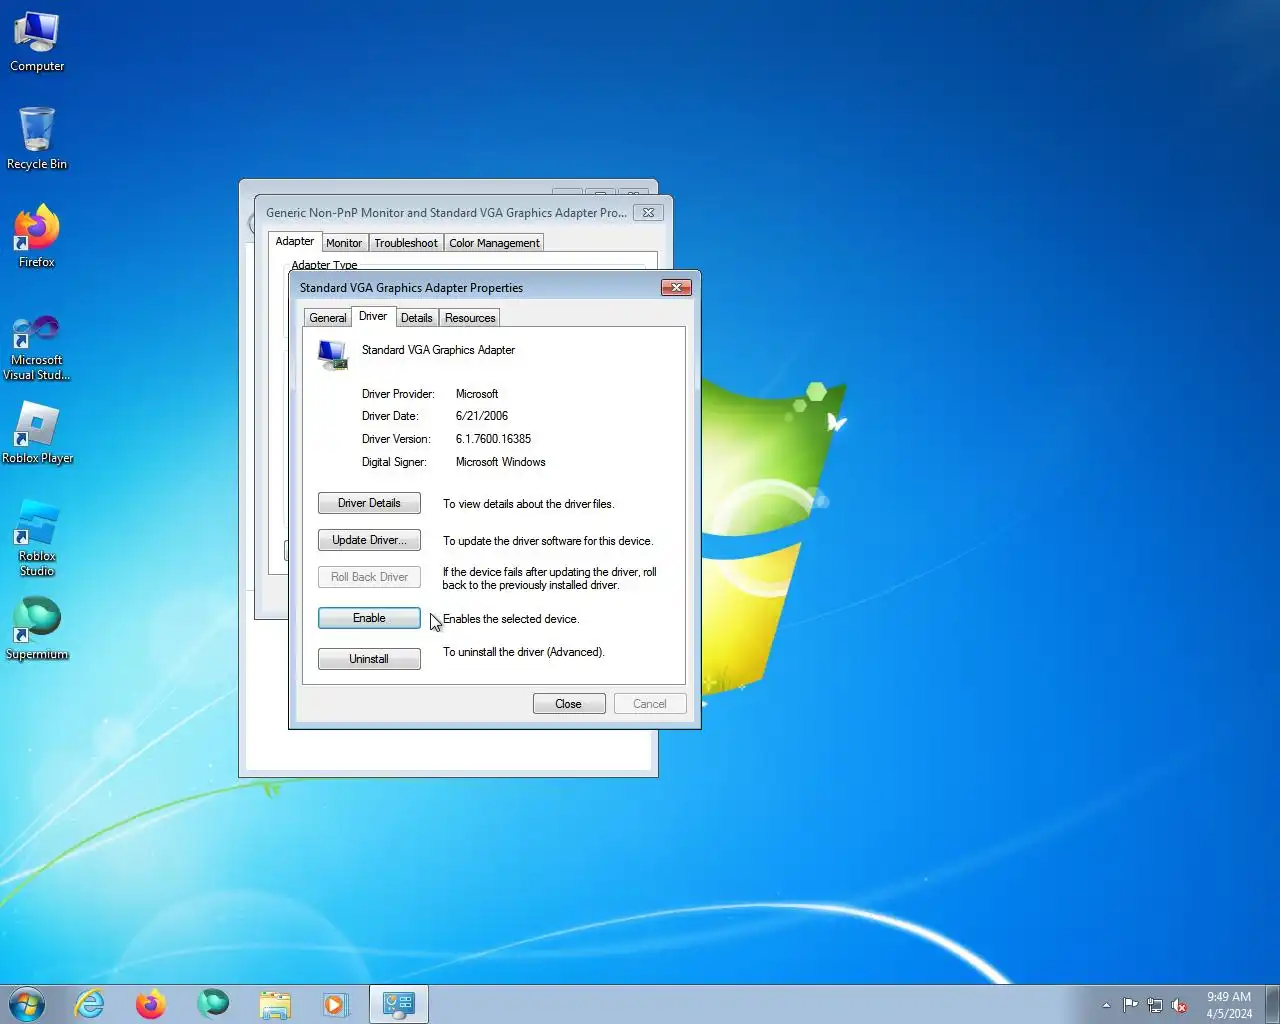Viewport: 1280px width, 1024px height.
Task: Open the network tray icon
Action: [x=1155, y=1005]
